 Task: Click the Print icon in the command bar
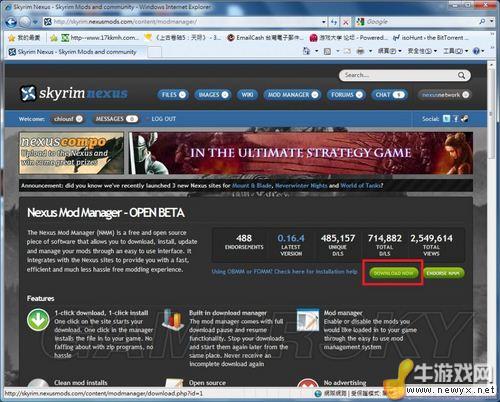[x=360, y=51]
